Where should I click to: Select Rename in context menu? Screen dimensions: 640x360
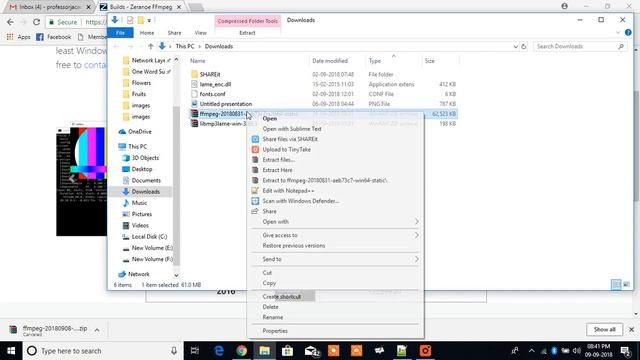(x=273, y=317)
